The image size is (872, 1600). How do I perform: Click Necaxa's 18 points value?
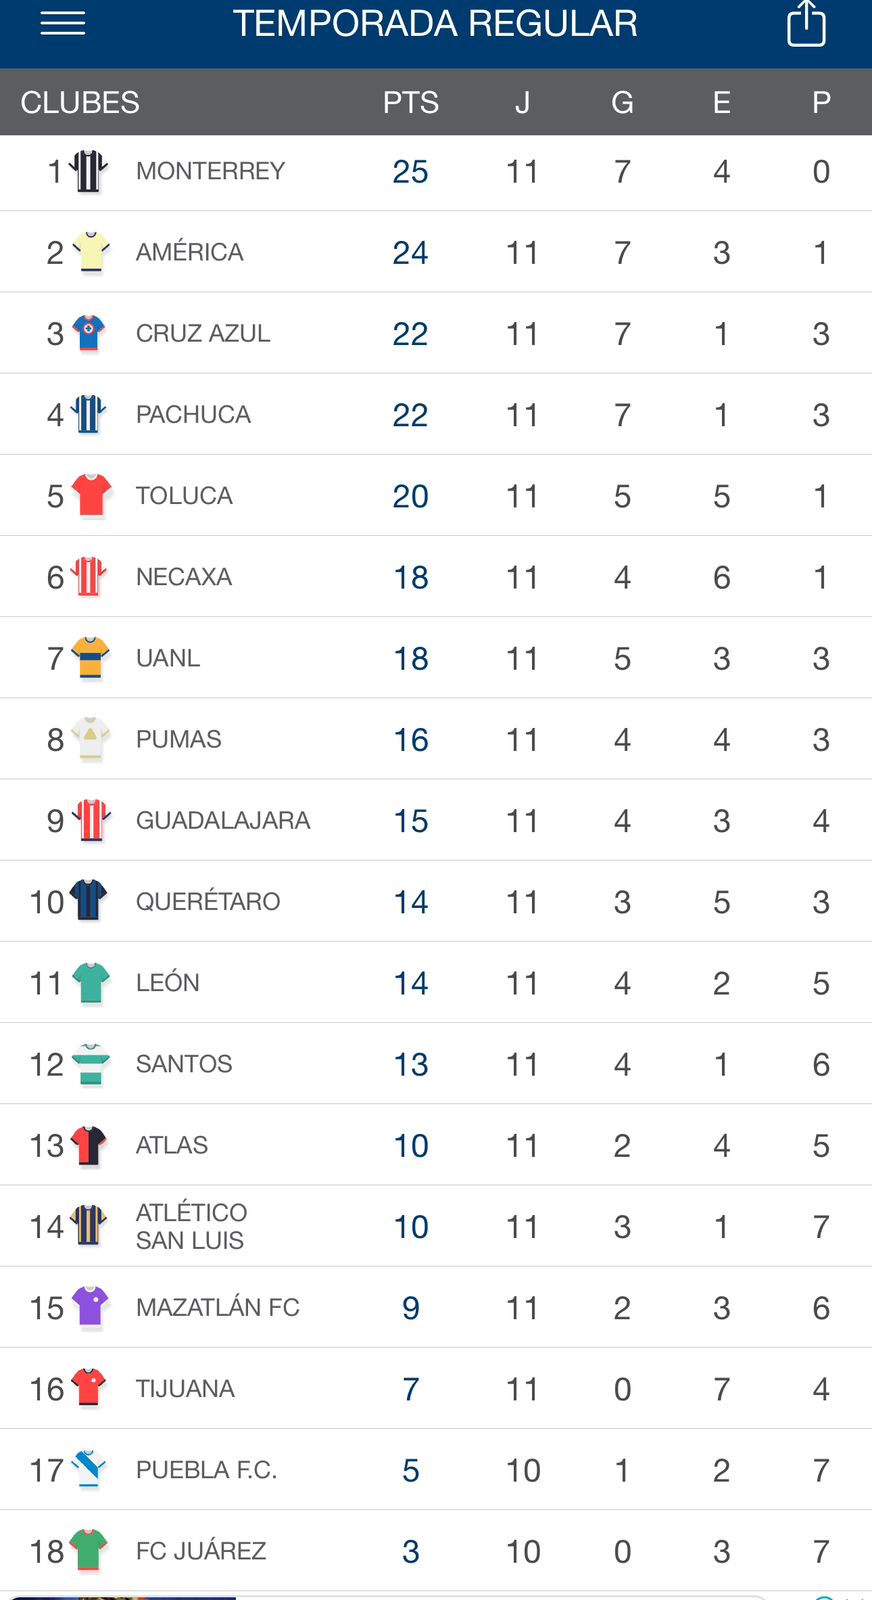pos(410,577)
